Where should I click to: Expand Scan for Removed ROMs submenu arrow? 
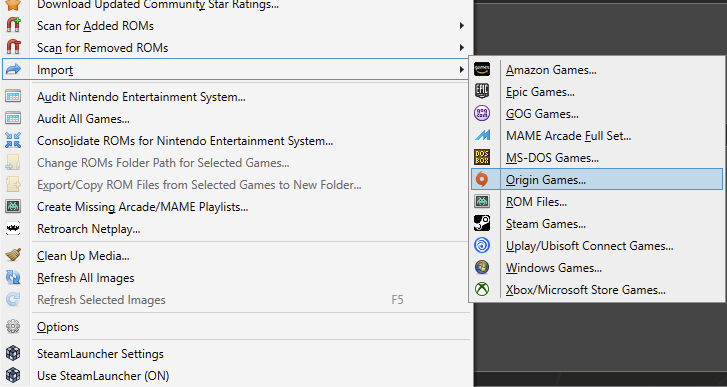click(461, 47)
